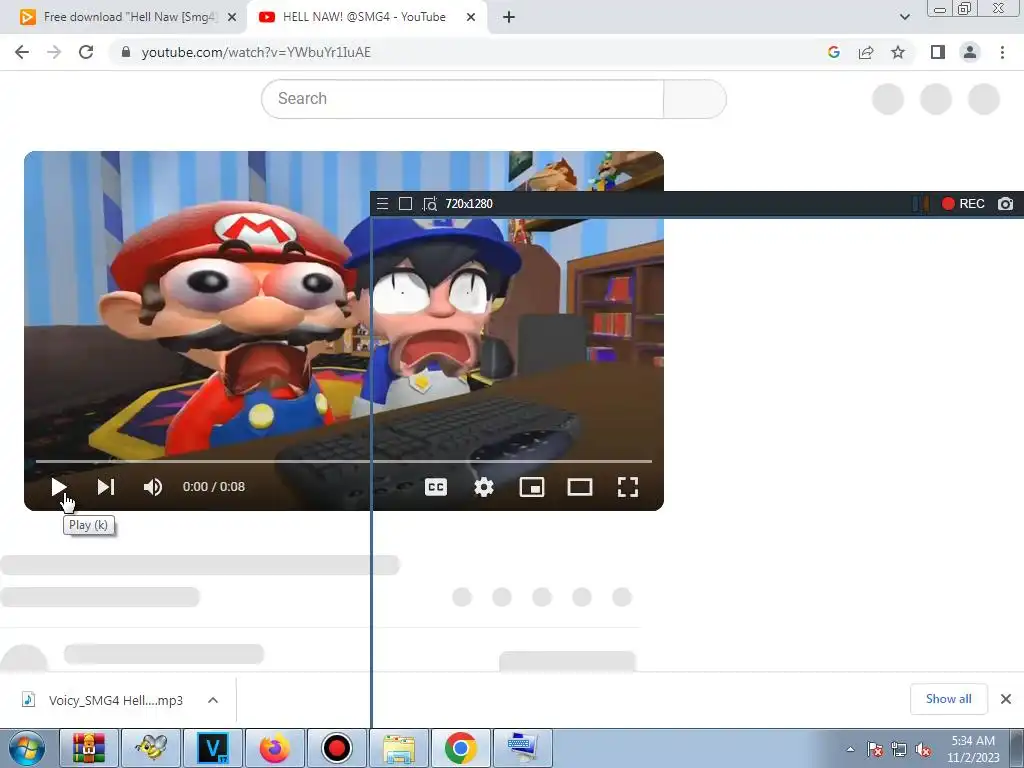Open a new browser tab

(x=509, y=18)
